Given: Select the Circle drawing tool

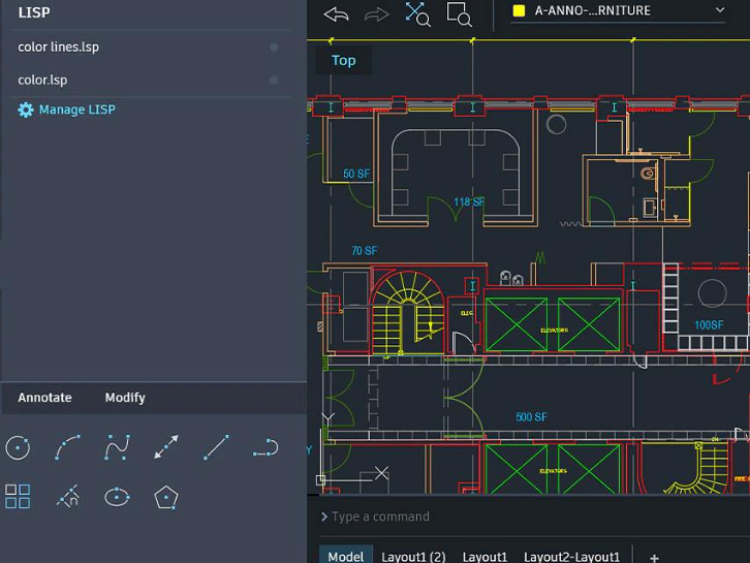Looking at the screenshot, I should 18,448.
